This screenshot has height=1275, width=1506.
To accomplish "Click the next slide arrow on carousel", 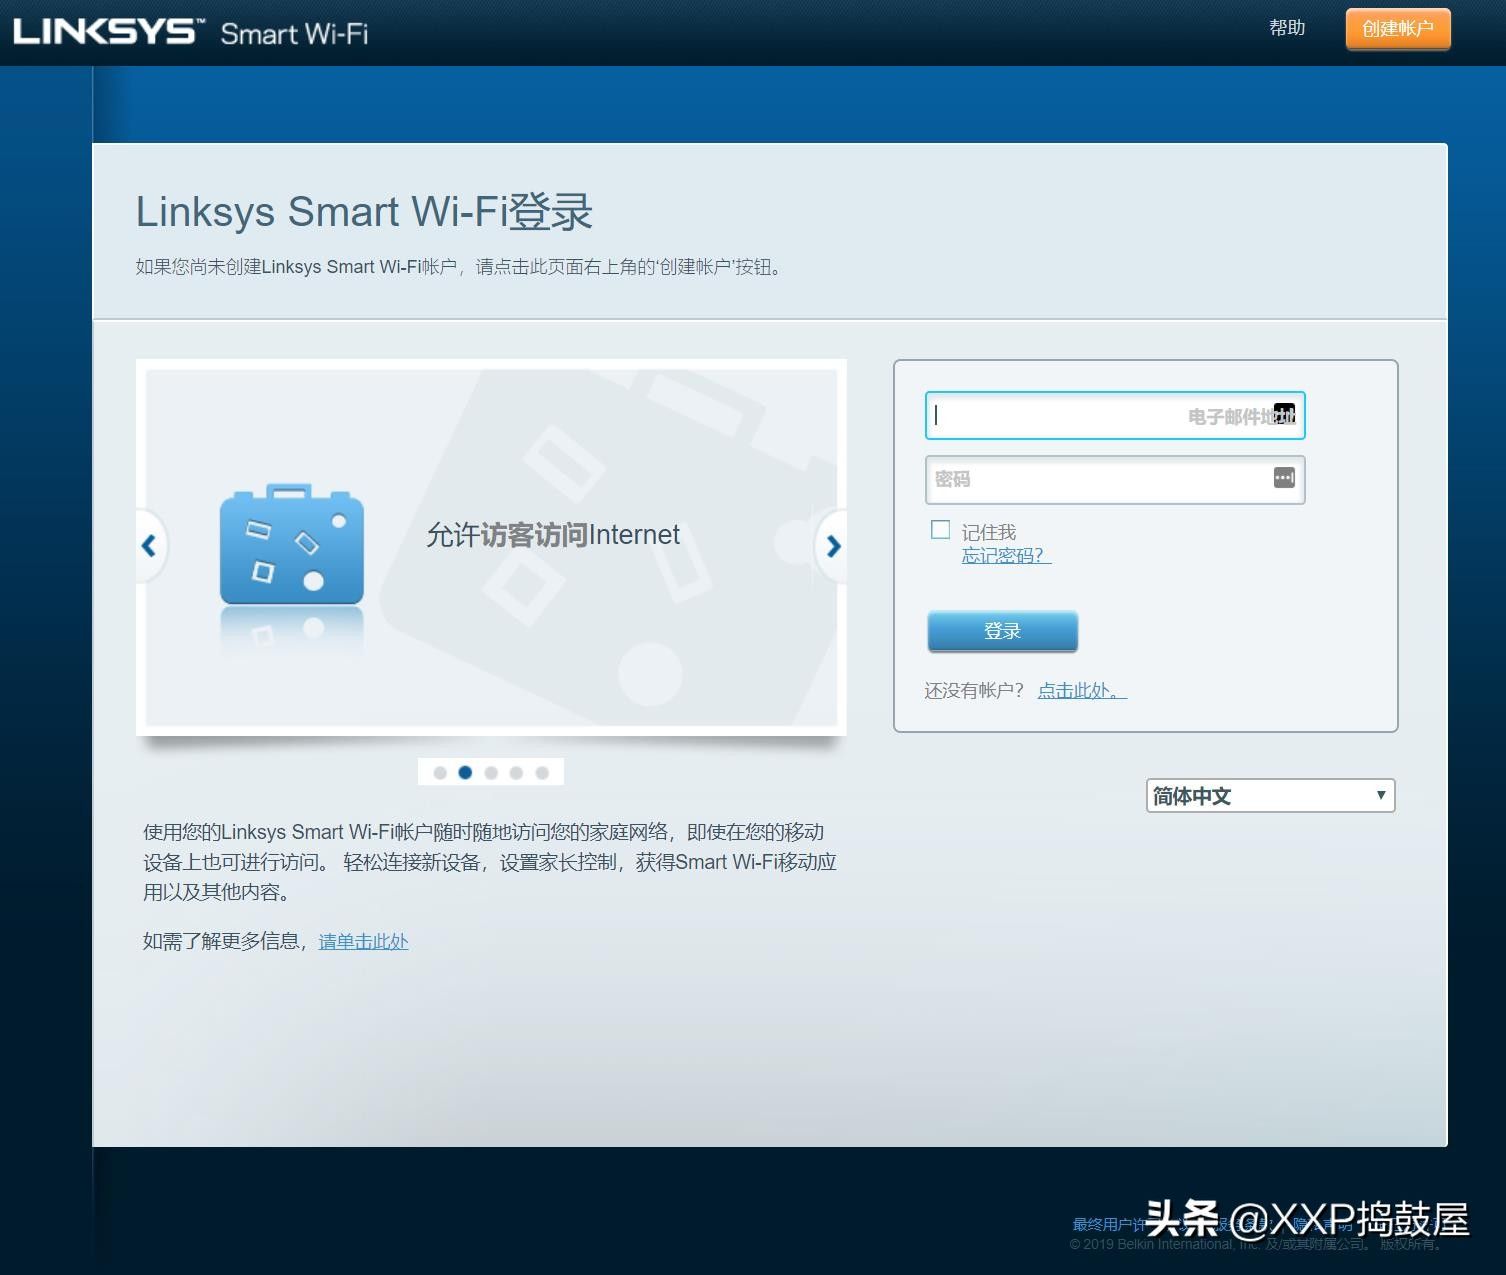I will pos(833,546).
